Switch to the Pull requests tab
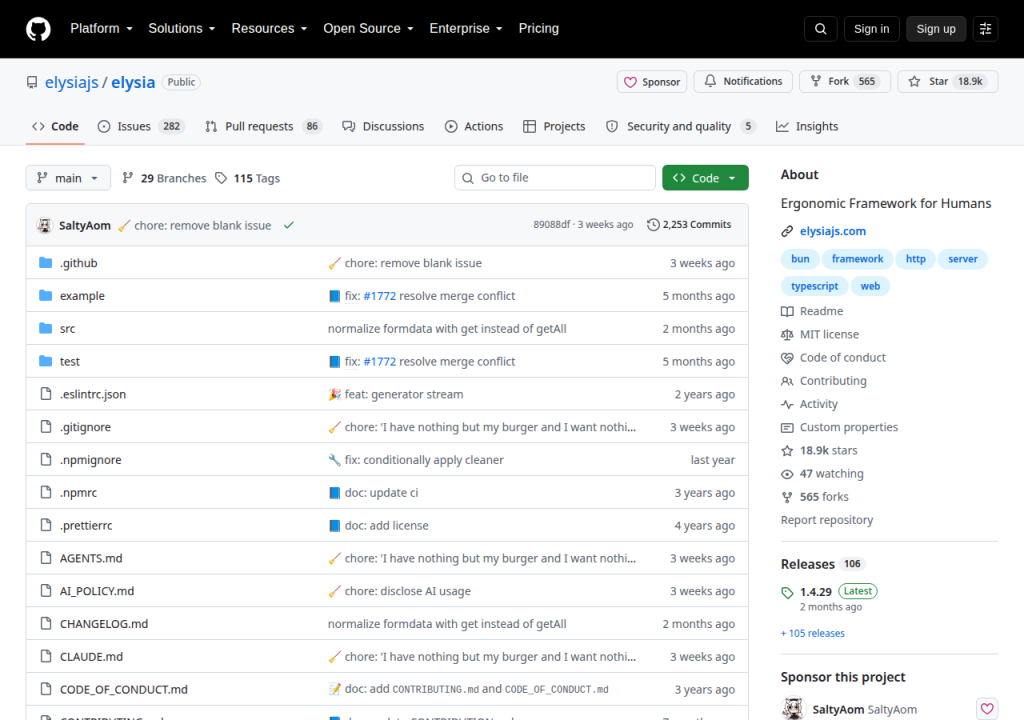Screen dimensions: 1024x720 (263, 126)
